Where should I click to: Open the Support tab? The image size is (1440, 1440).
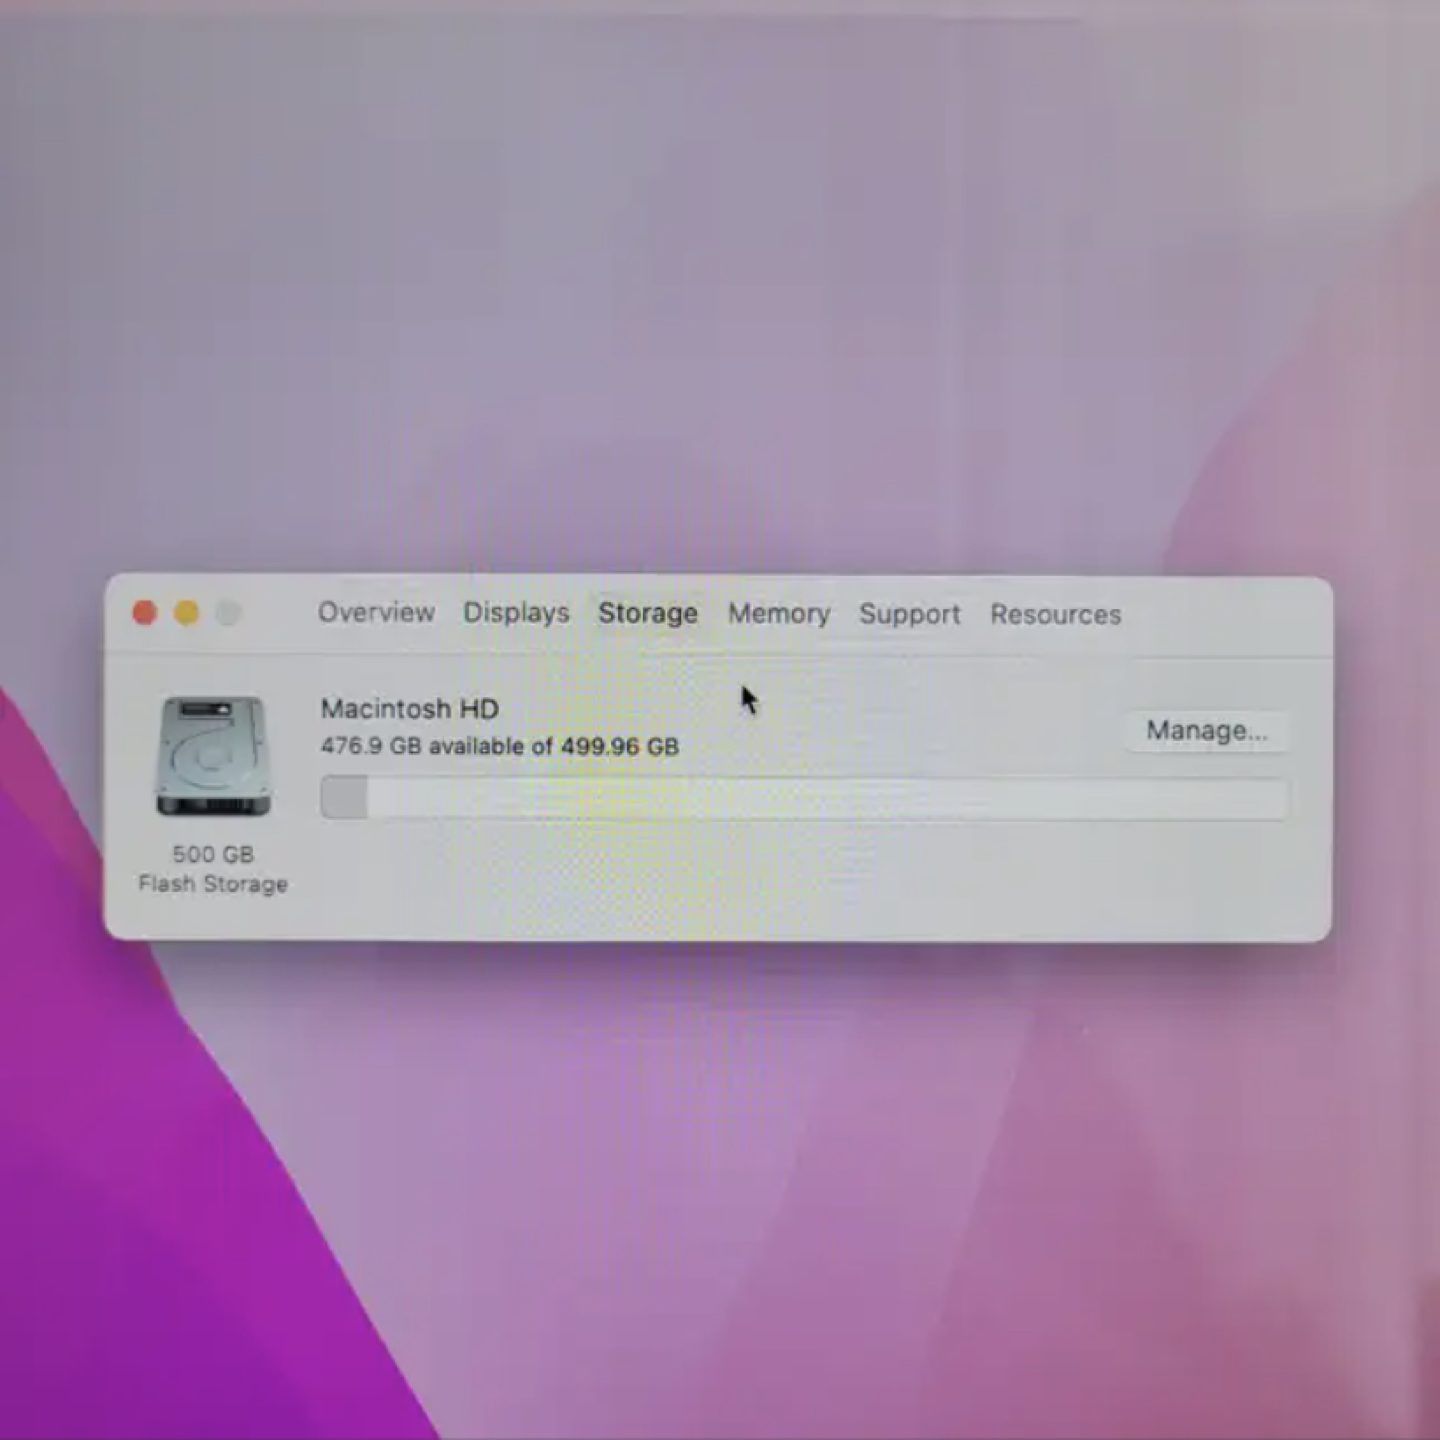tap(910, 614)
